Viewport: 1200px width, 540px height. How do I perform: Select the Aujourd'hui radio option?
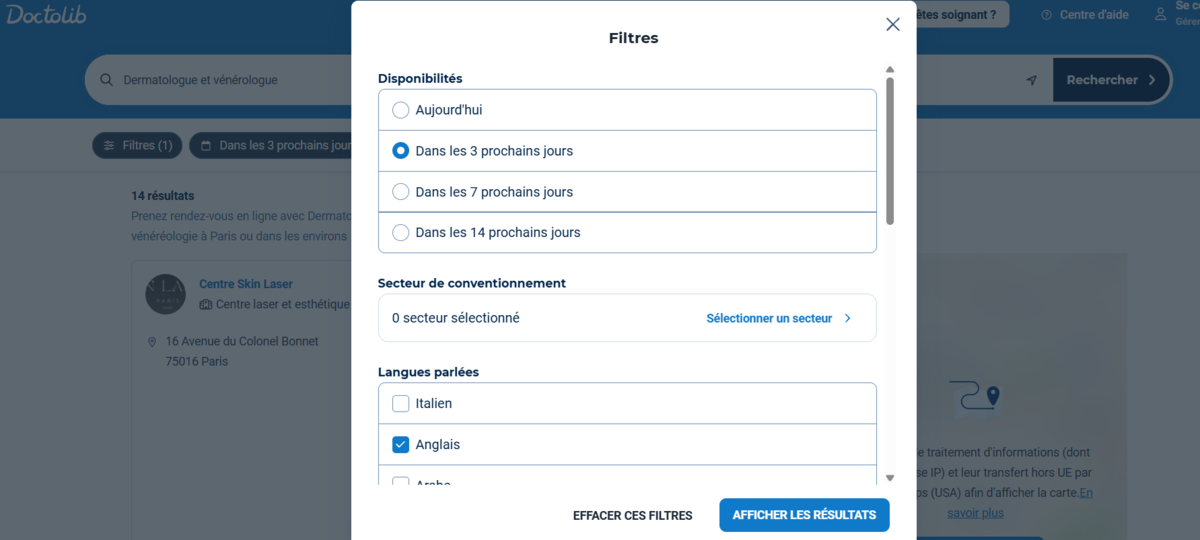click(401, 110)
